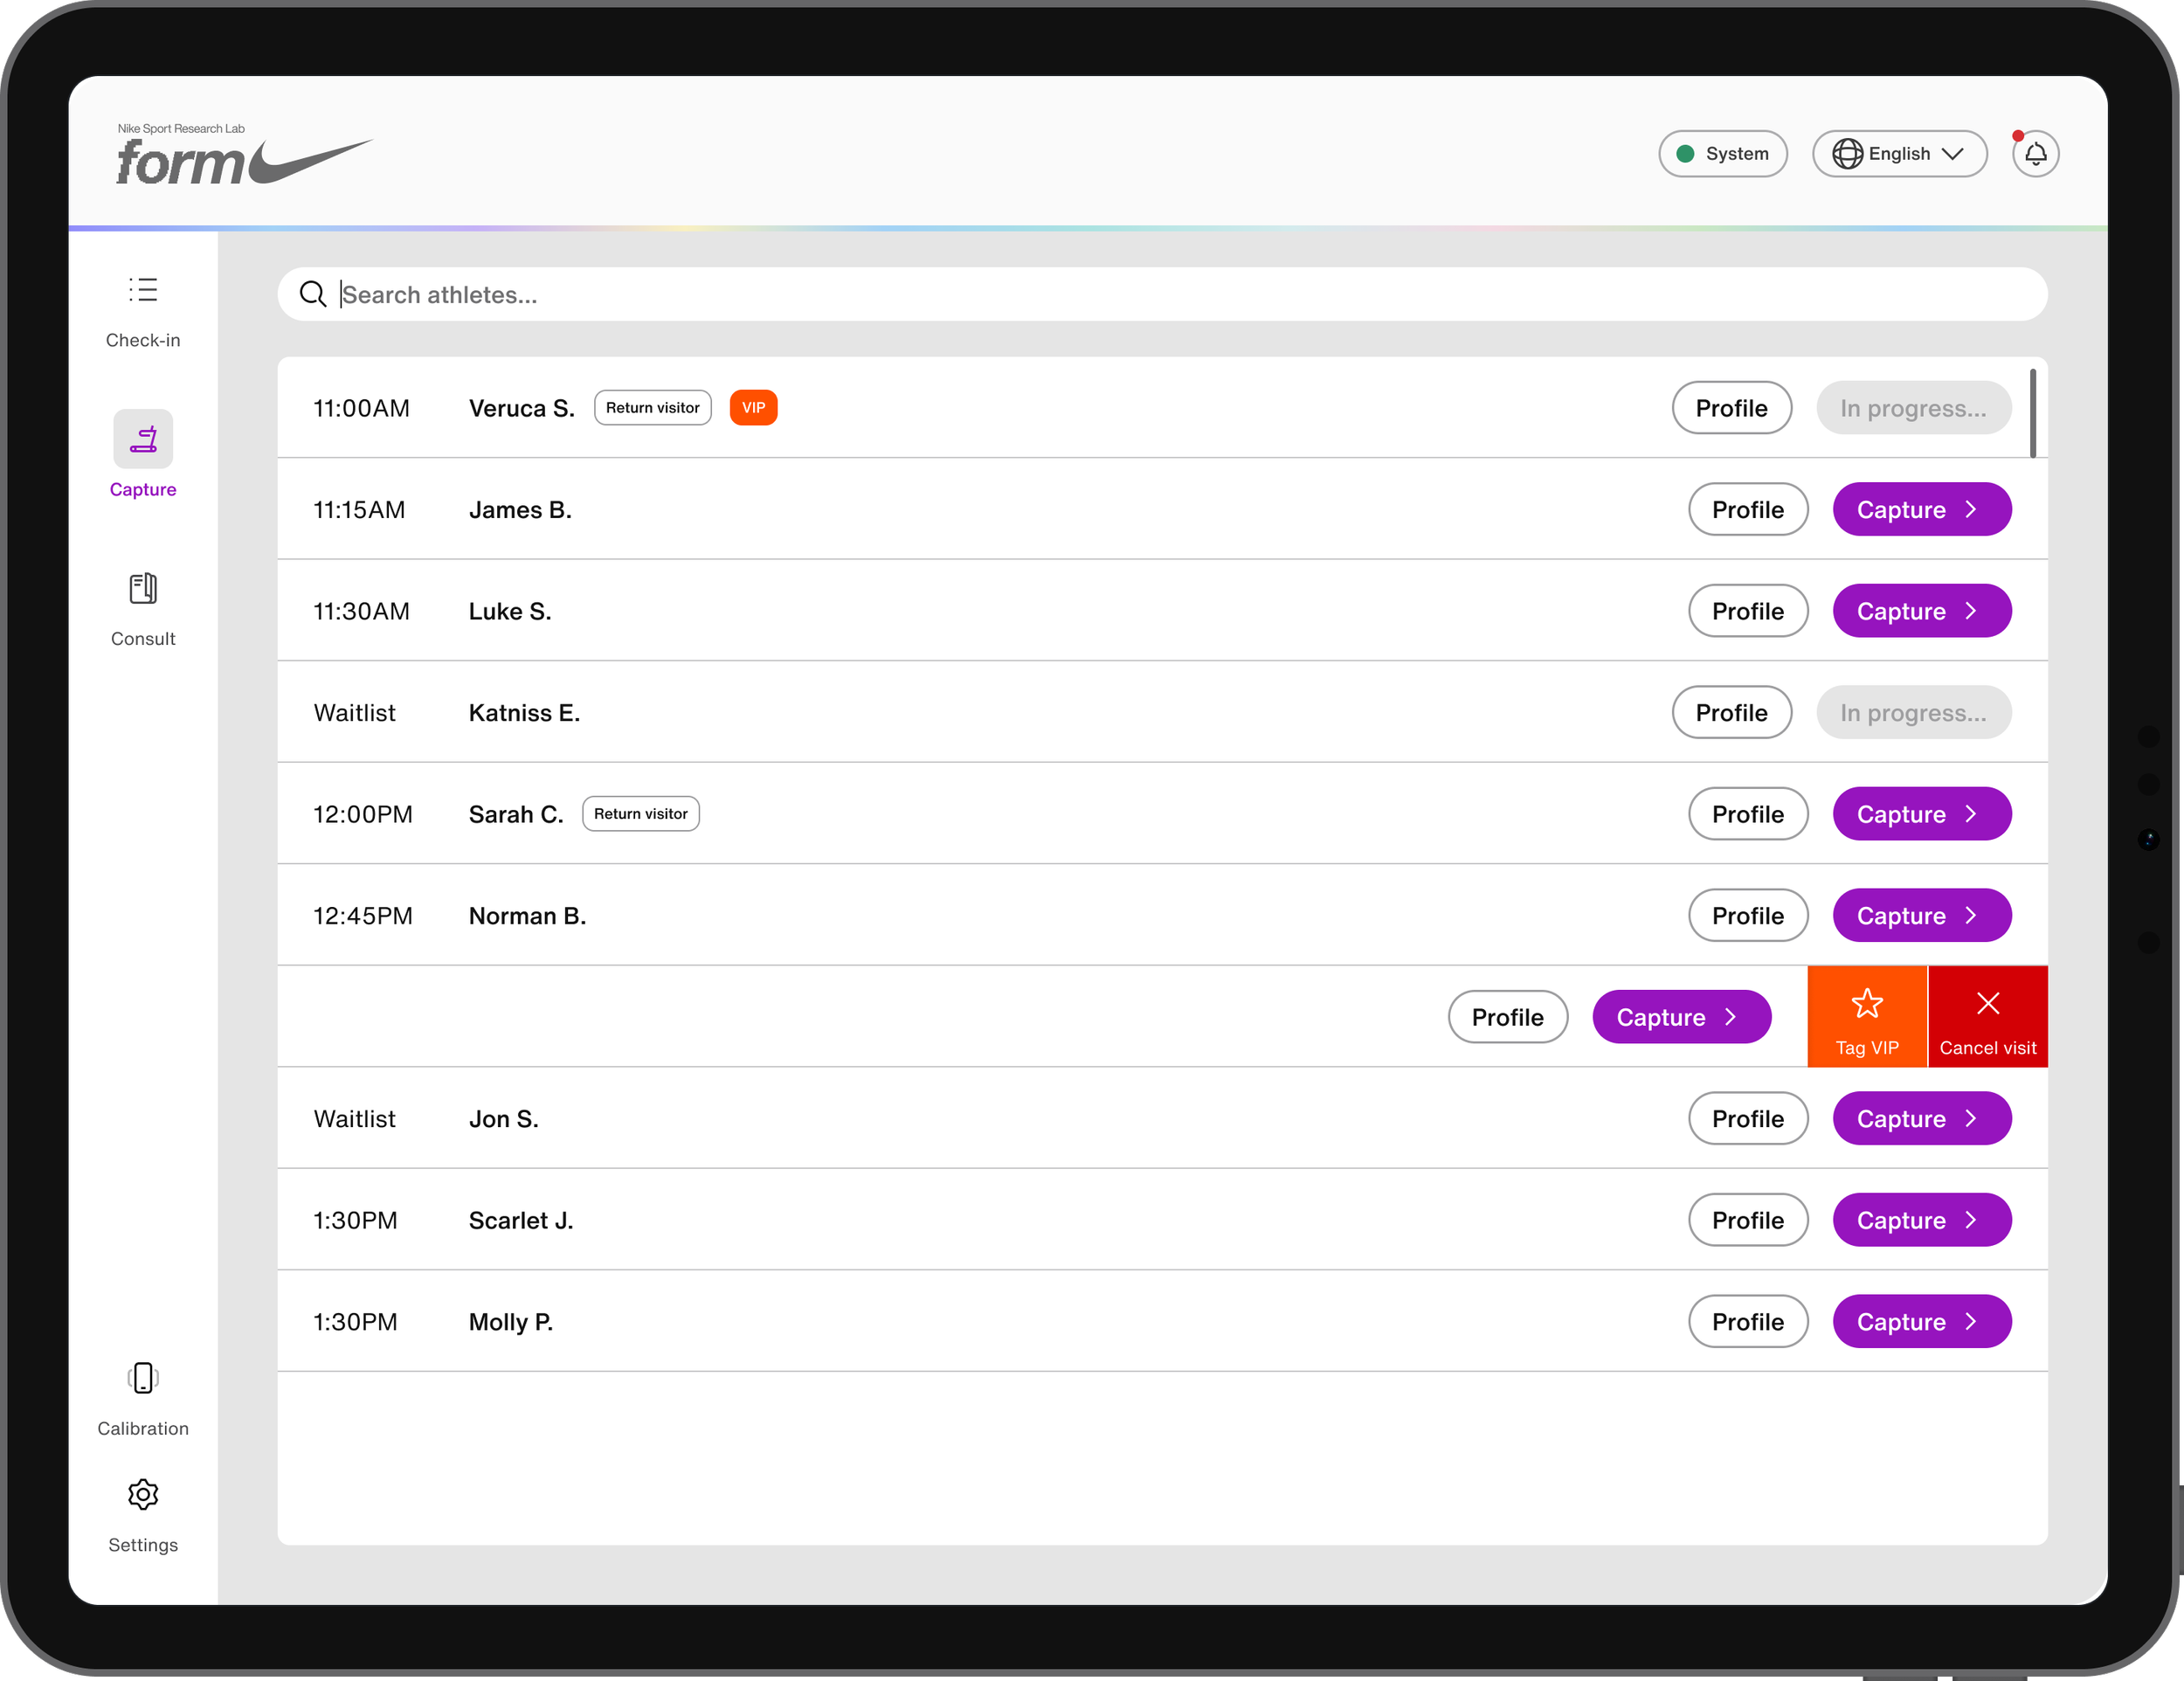This screenshot has height=1681, width=2184.
Task: Switch to Capture tab label
Action: click(x=143, y=490)
